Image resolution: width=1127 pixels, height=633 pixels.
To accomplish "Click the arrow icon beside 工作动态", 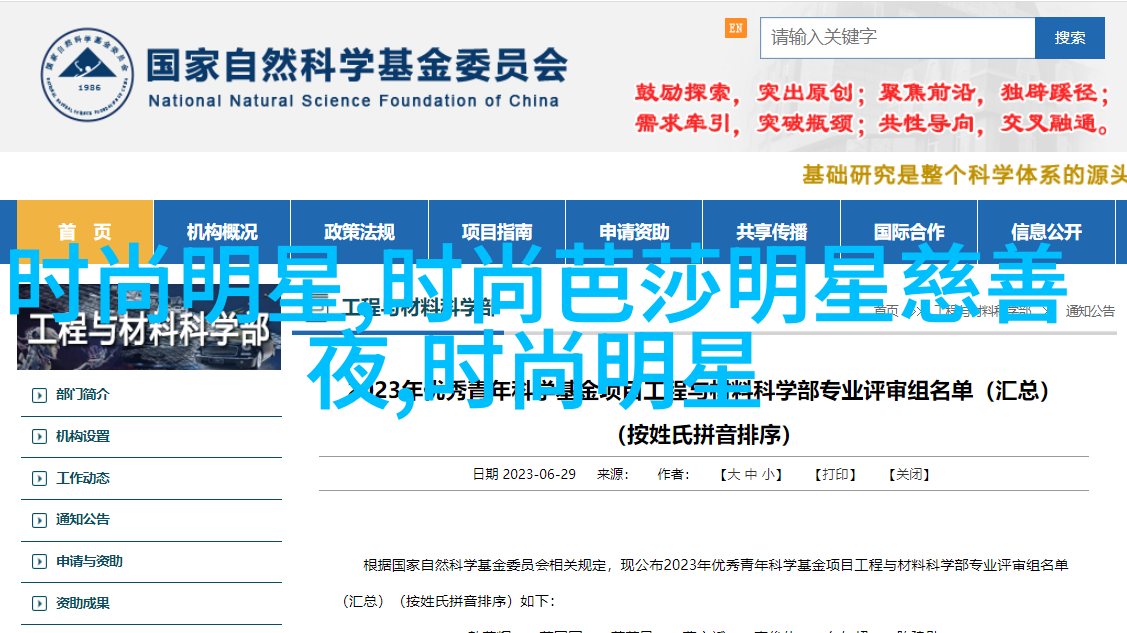I will click(39, 479).
